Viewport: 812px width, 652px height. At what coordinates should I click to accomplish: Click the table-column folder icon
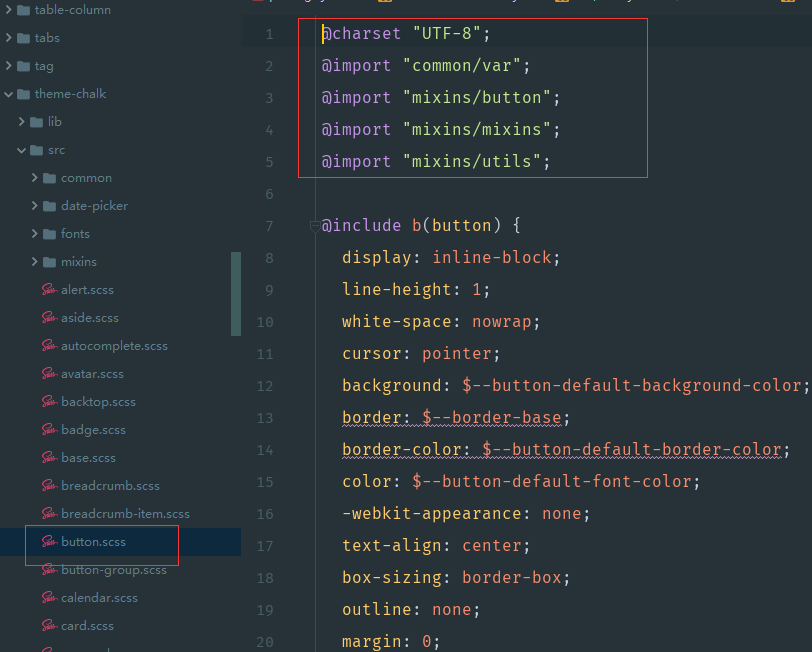tap(23, 10)
